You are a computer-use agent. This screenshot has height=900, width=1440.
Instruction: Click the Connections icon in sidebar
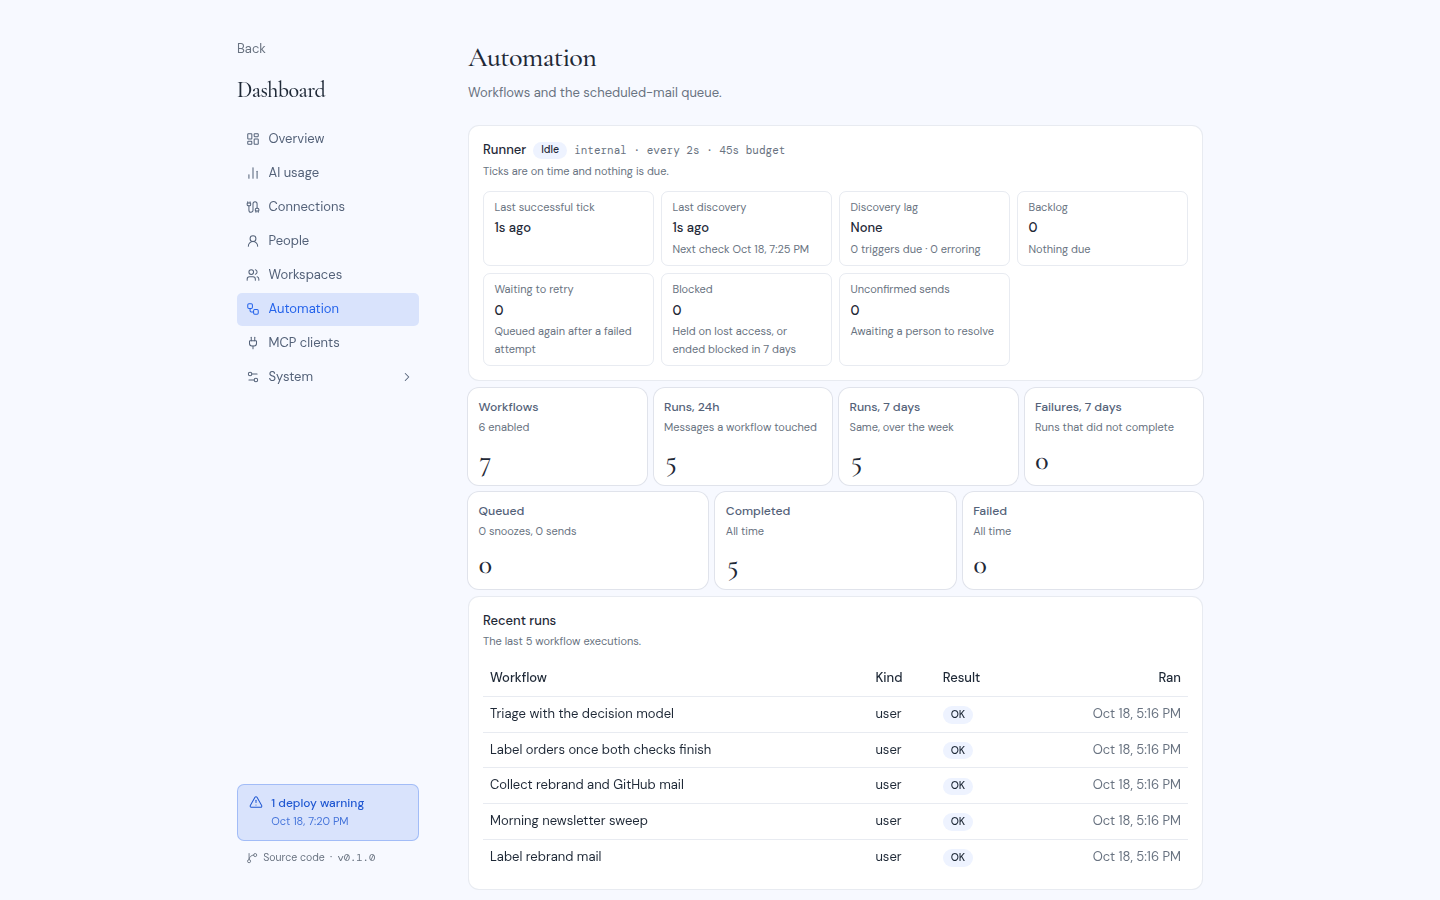(253, 207)
